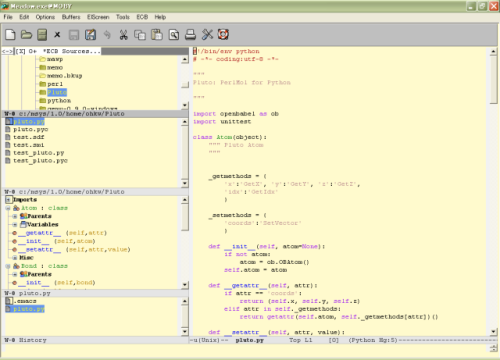Expand Variables under the Atom class
Screen dimensions: 500x360
15,225
